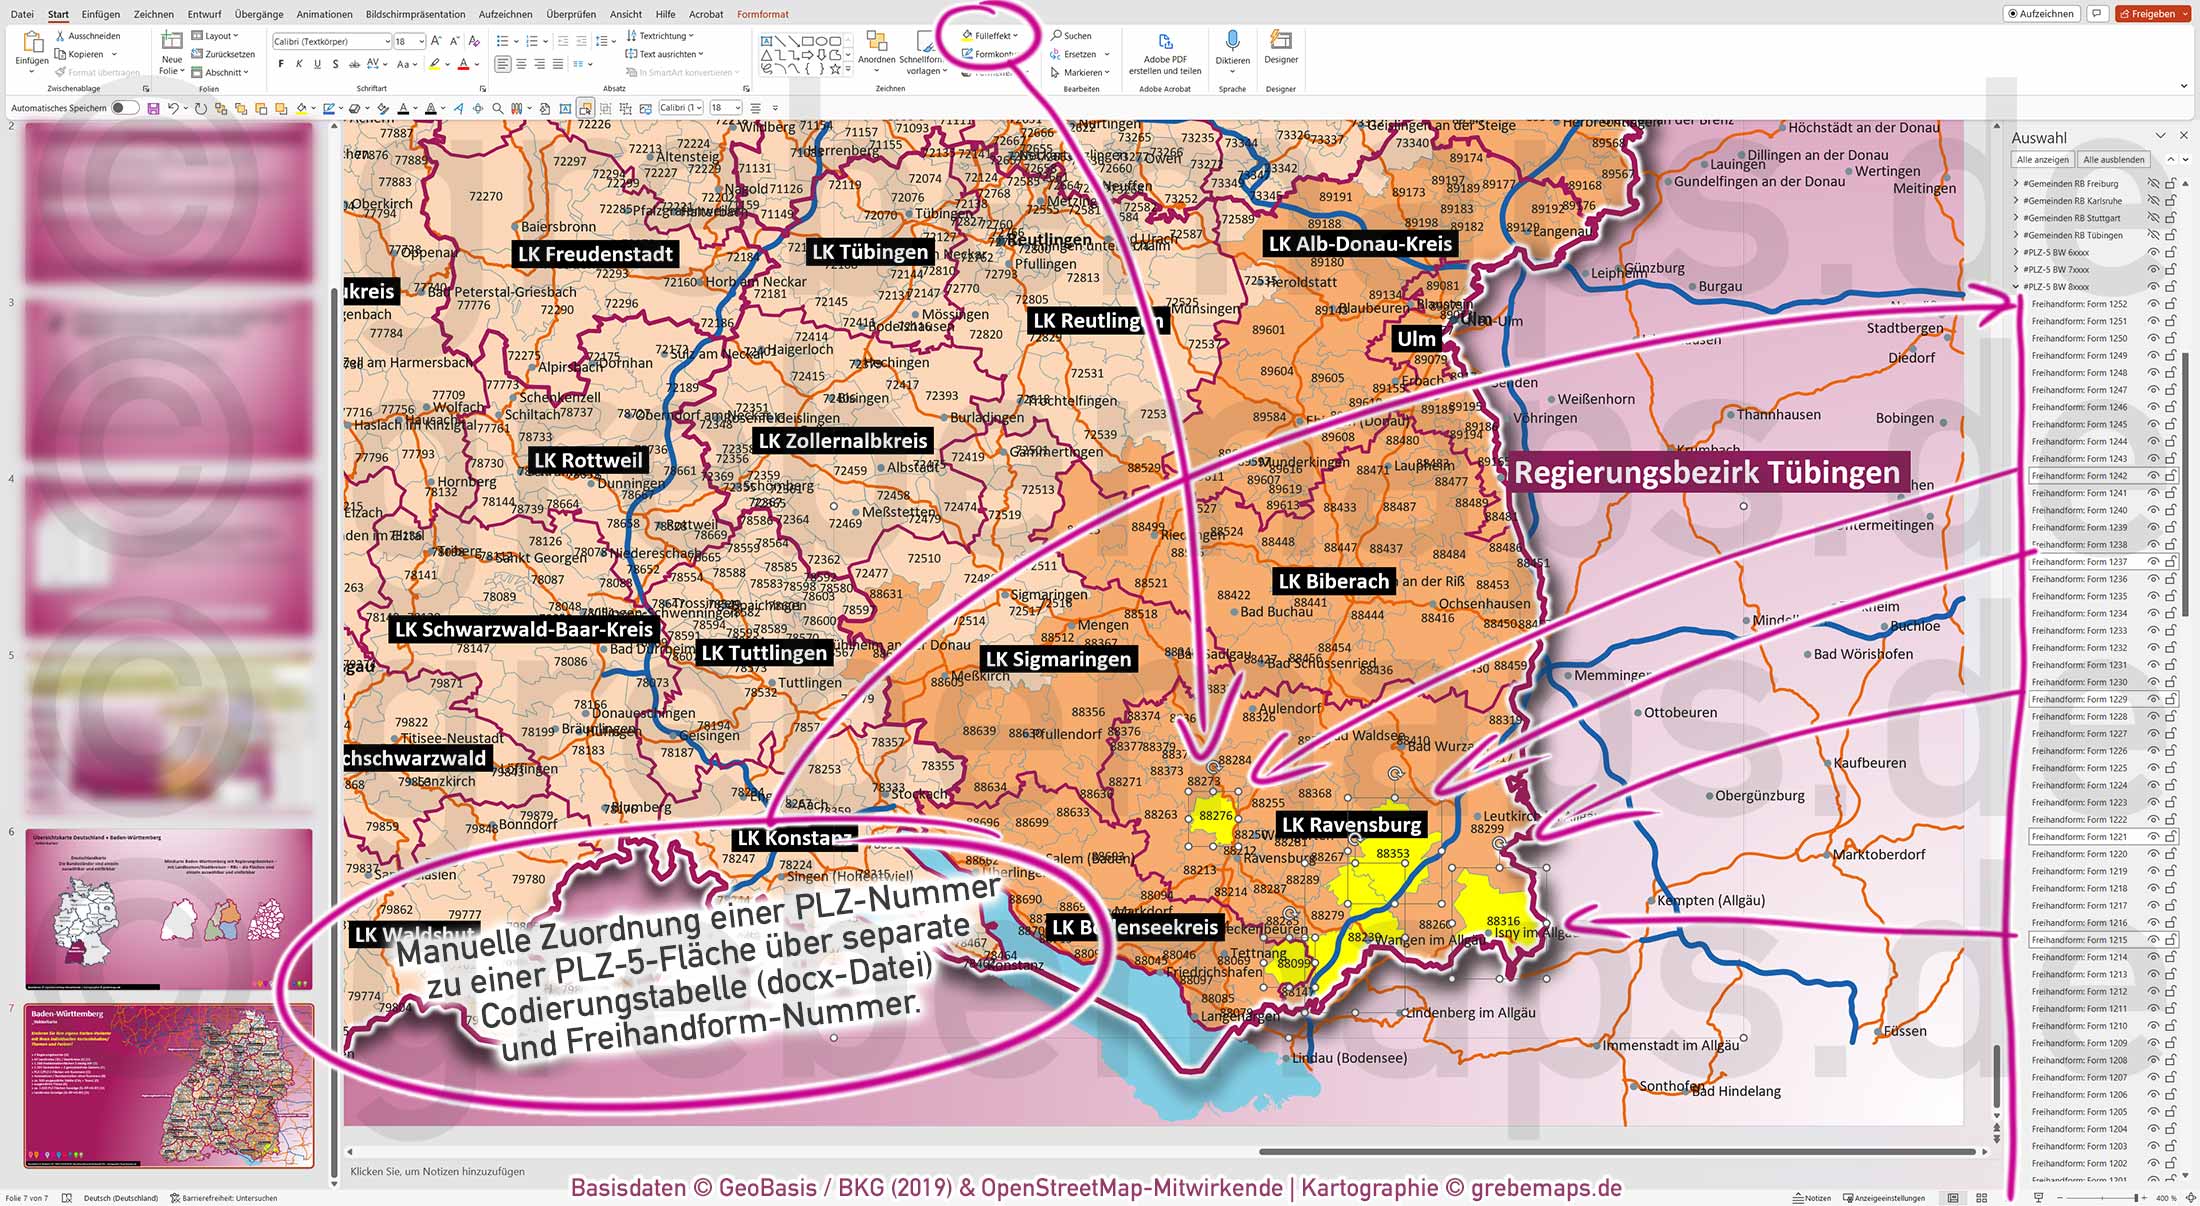The width and height of the screenshot is (2200, 1206).
Task: Expand the #Gemeinden RB Freiburg tree item
Action: (2014, 183)
